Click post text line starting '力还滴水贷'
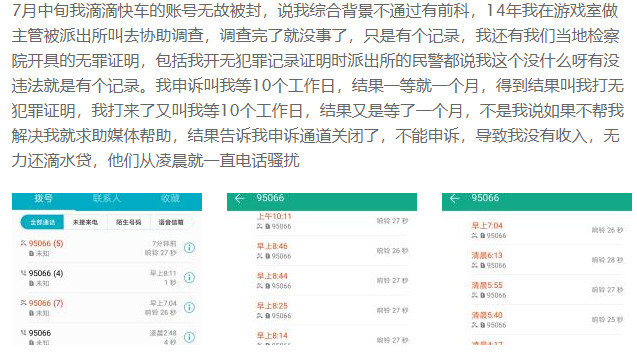The height and width of the screenshot is (363, 637). click(156, 161)
